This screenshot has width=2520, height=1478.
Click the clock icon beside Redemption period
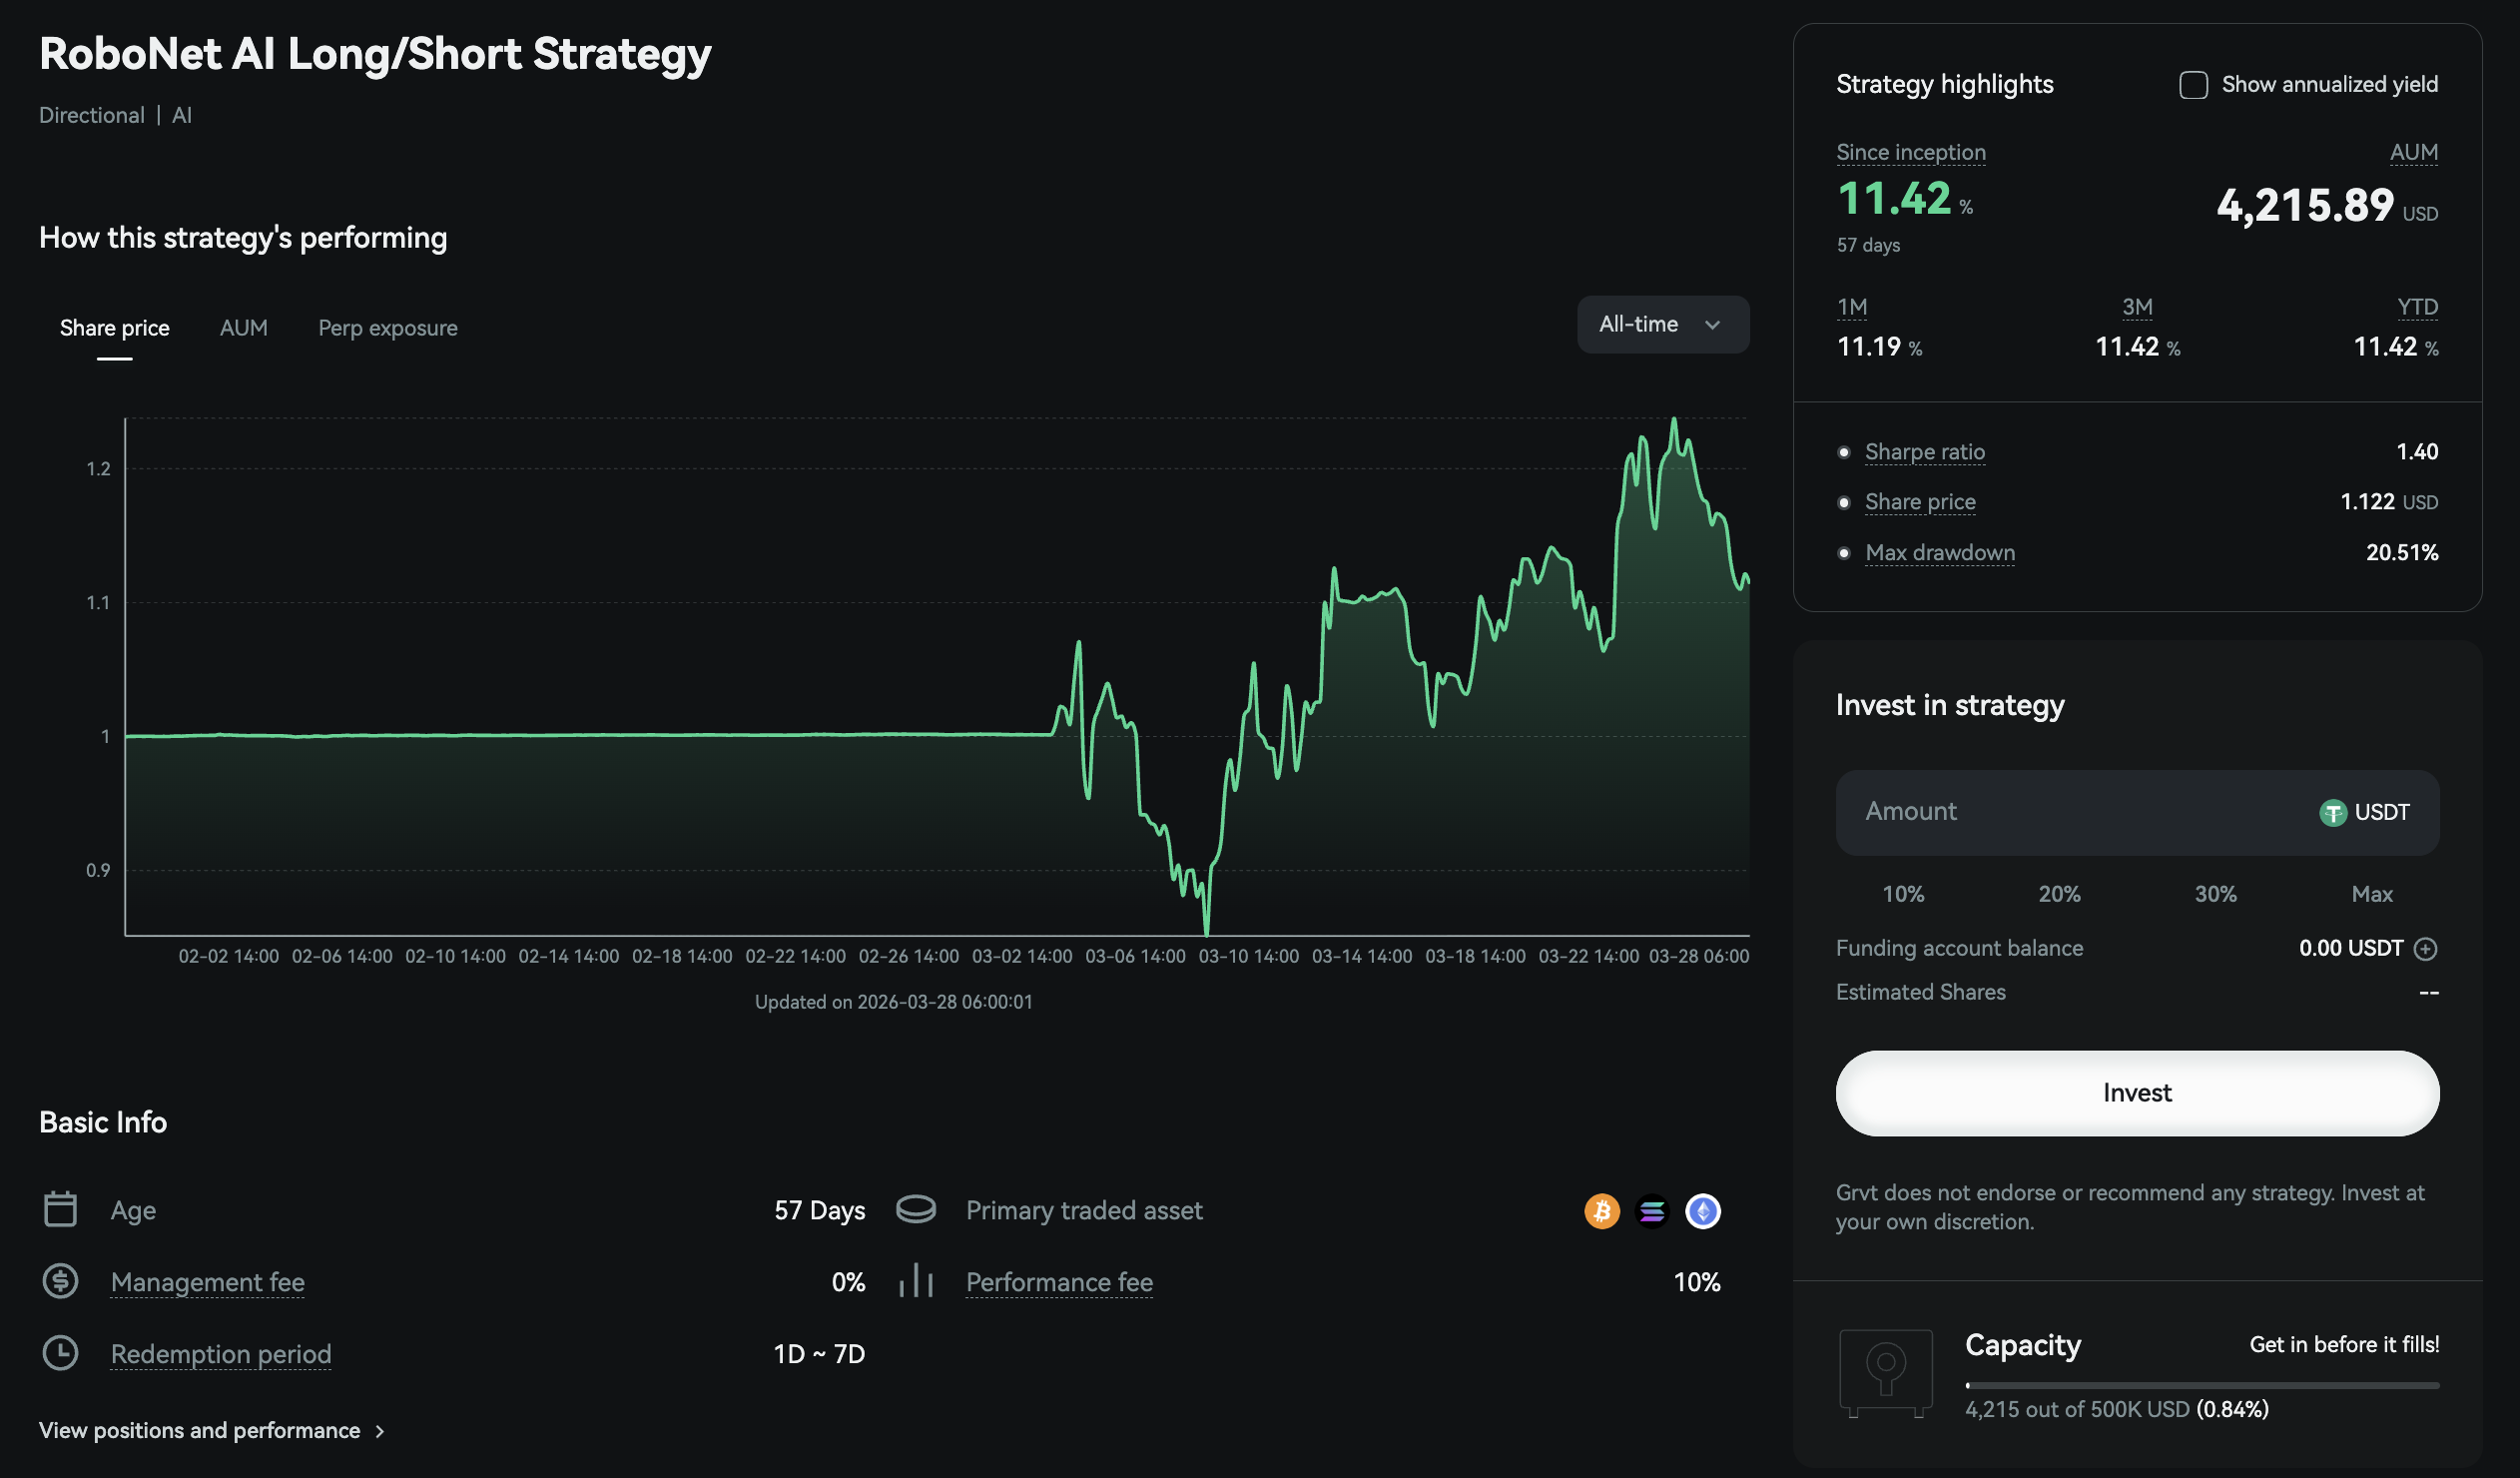[60, 1353]
